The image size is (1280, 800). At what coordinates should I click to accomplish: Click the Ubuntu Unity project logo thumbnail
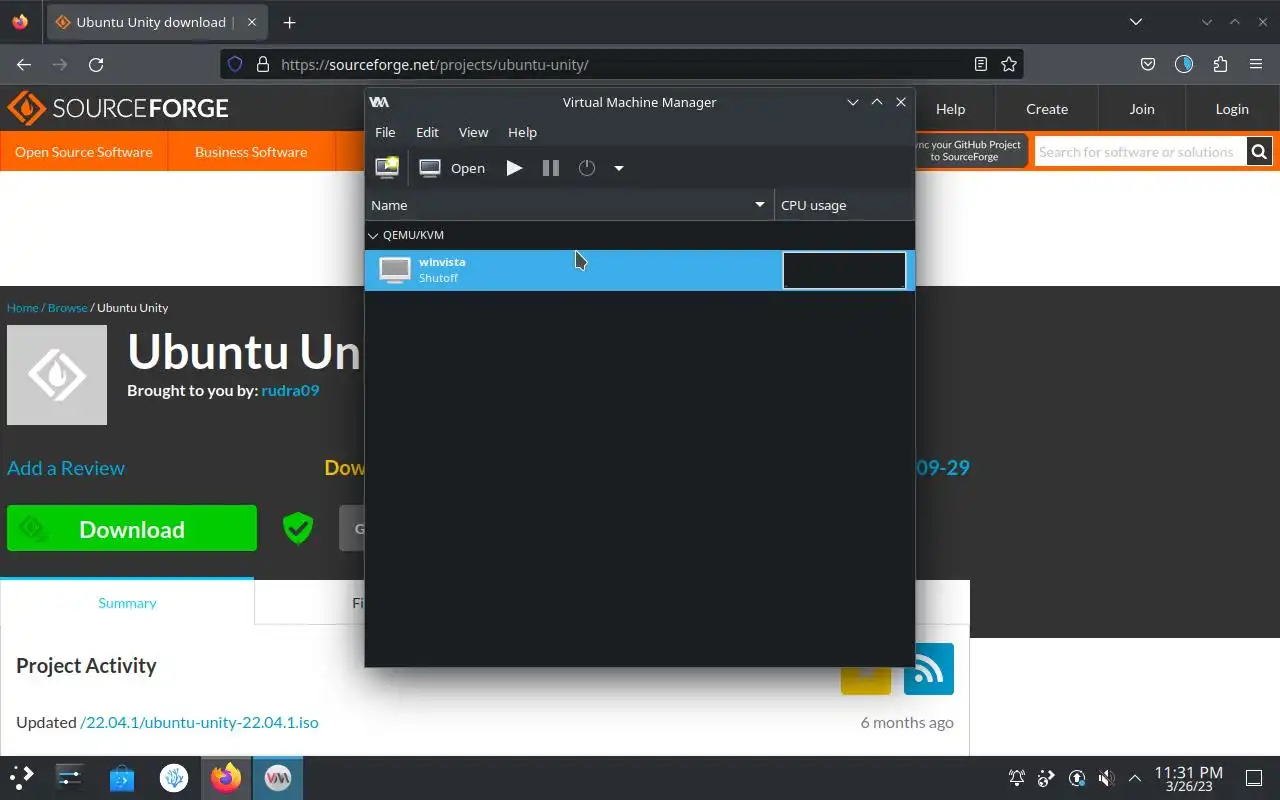[x=57, y=375]
